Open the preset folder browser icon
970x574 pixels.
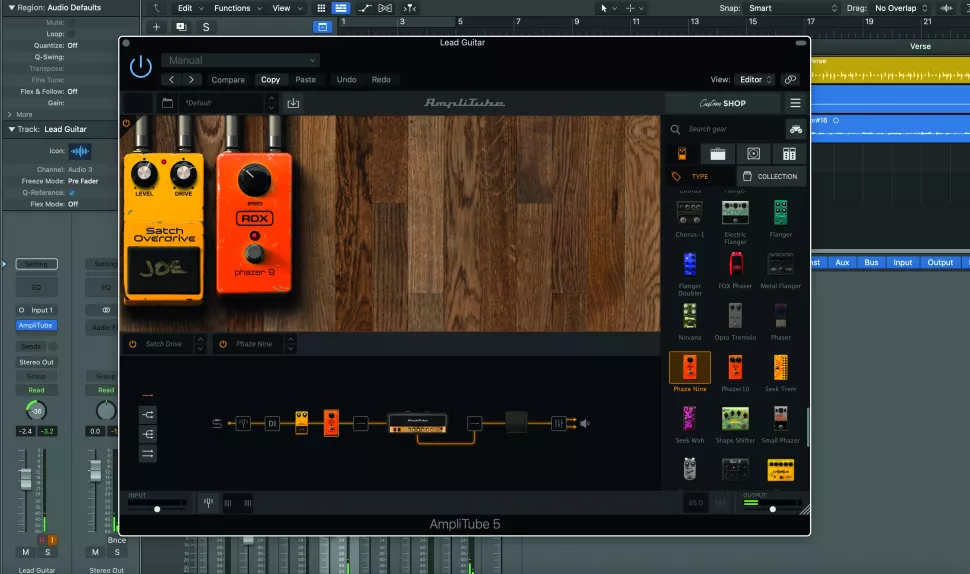tap(167, 103)
